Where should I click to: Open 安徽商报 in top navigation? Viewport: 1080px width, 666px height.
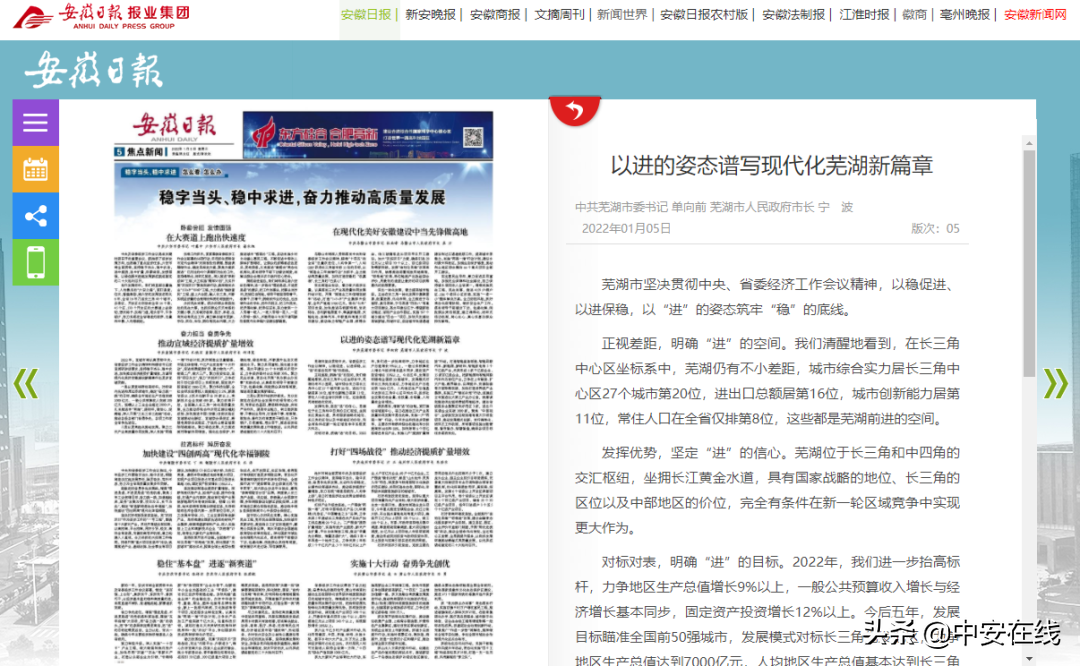point(495,14)
